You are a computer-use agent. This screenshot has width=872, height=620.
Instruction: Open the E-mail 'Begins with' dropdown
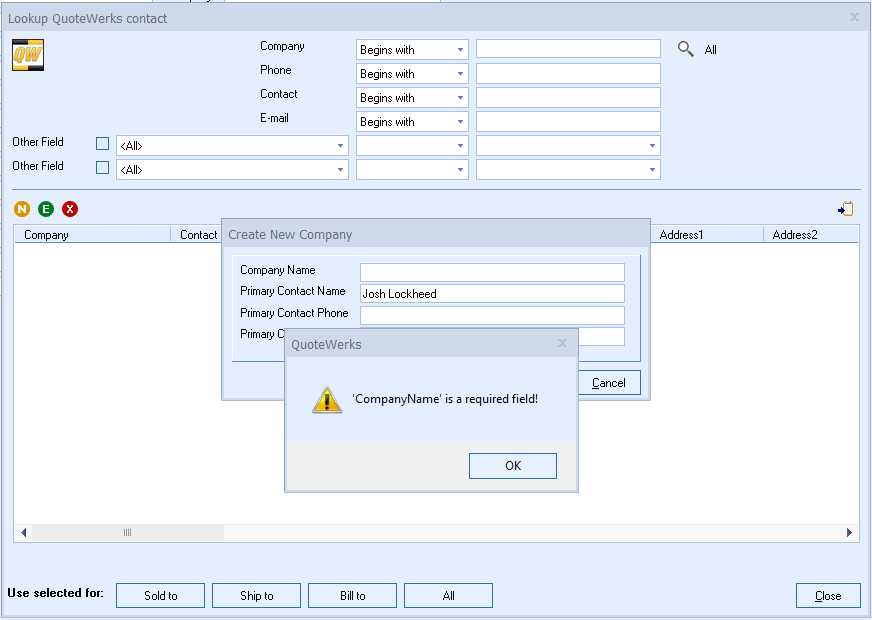[x=412, y=121]
